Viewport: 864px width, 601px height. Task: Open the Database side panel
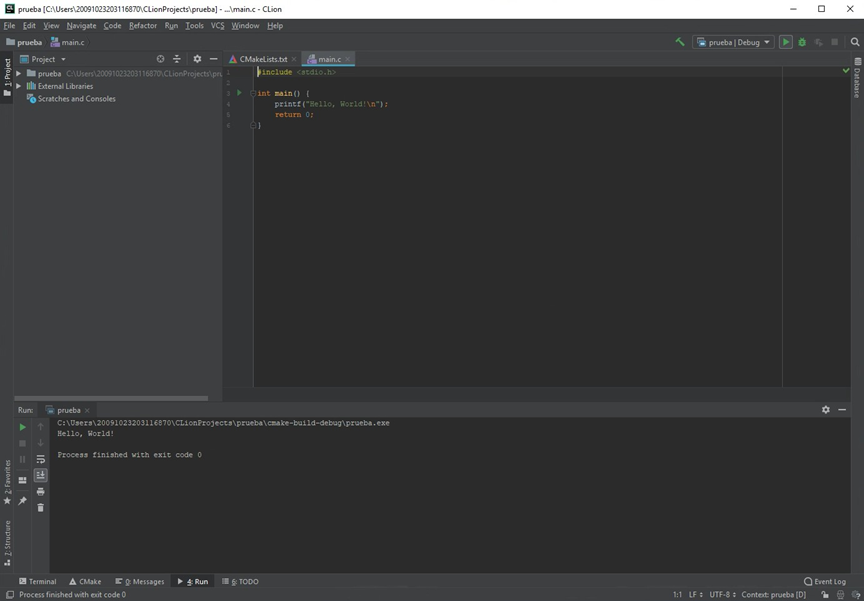857,78
